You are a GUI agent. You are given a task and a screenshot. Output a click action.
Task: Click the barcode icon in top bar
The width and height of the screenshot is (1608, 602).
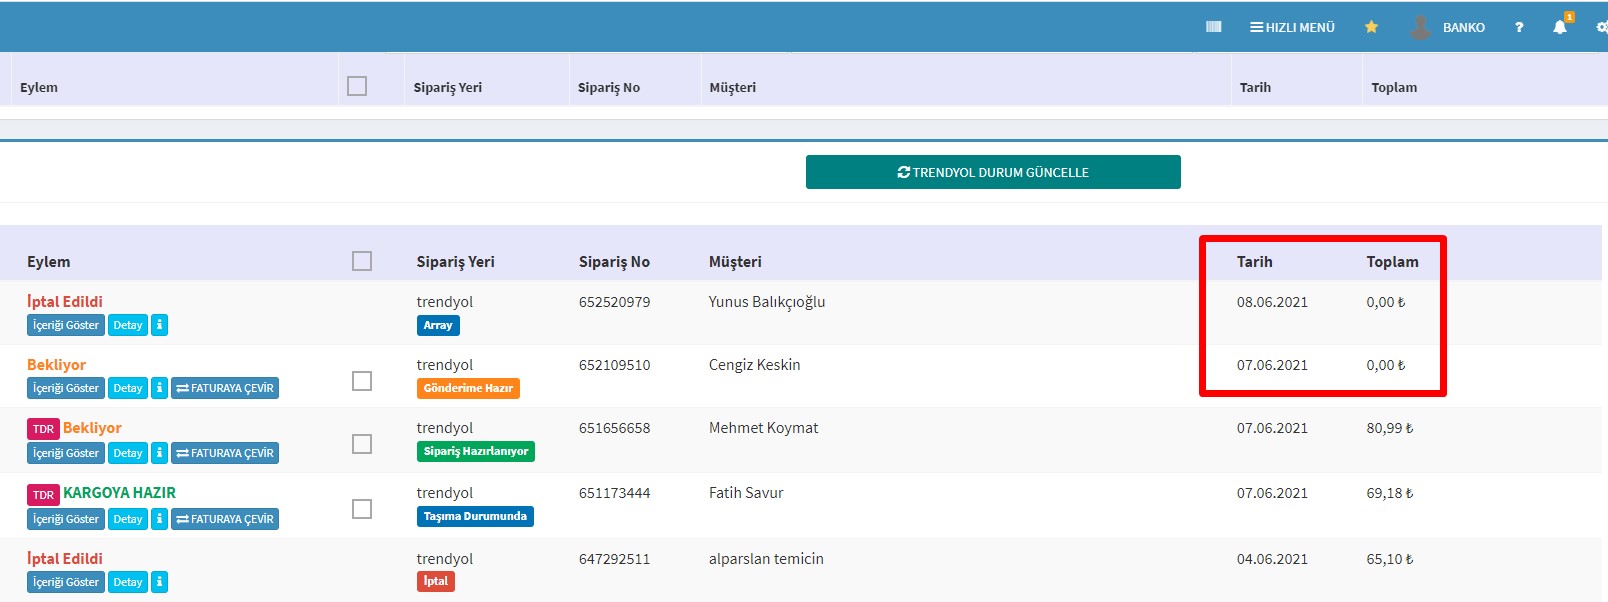tap(1213, 27)
